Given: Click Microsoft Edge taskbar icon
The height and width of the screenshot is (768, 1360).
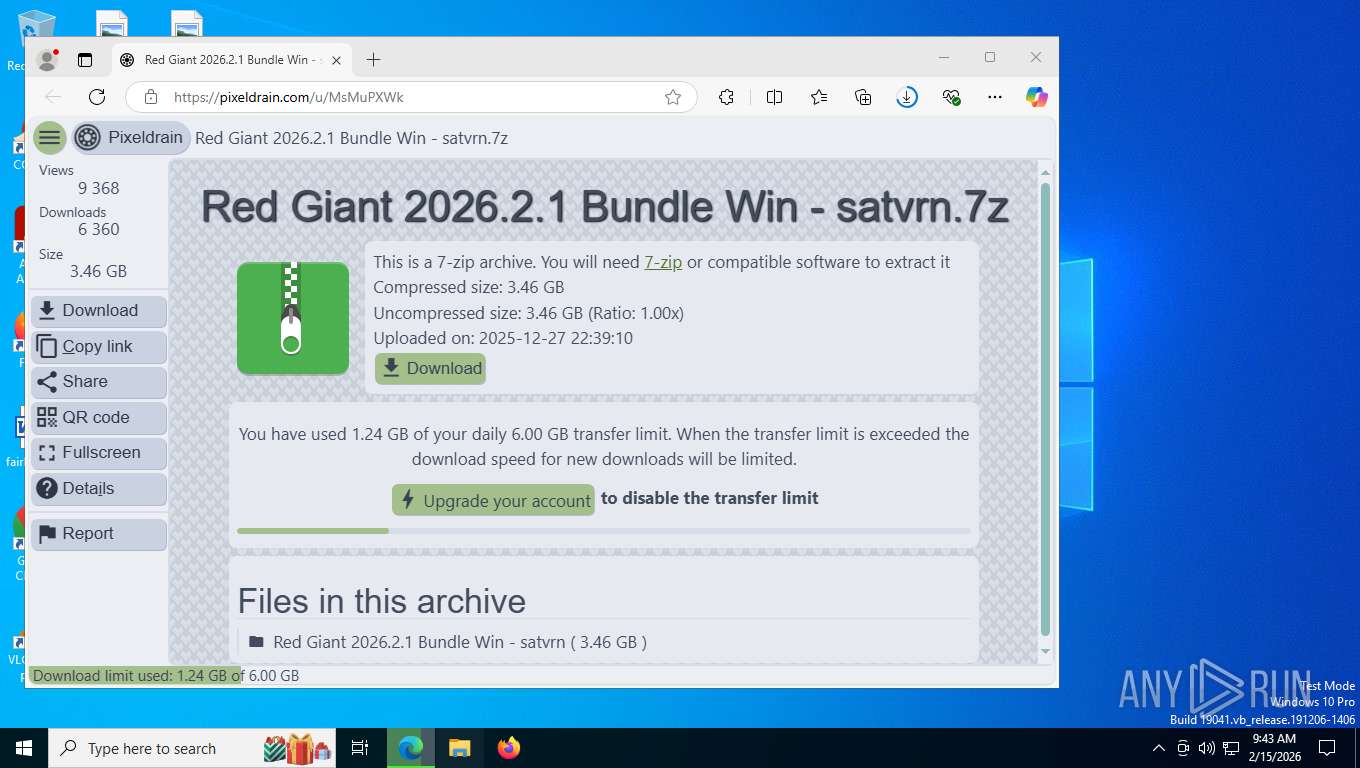Looking at the screenshot, I should click(411, 748).
